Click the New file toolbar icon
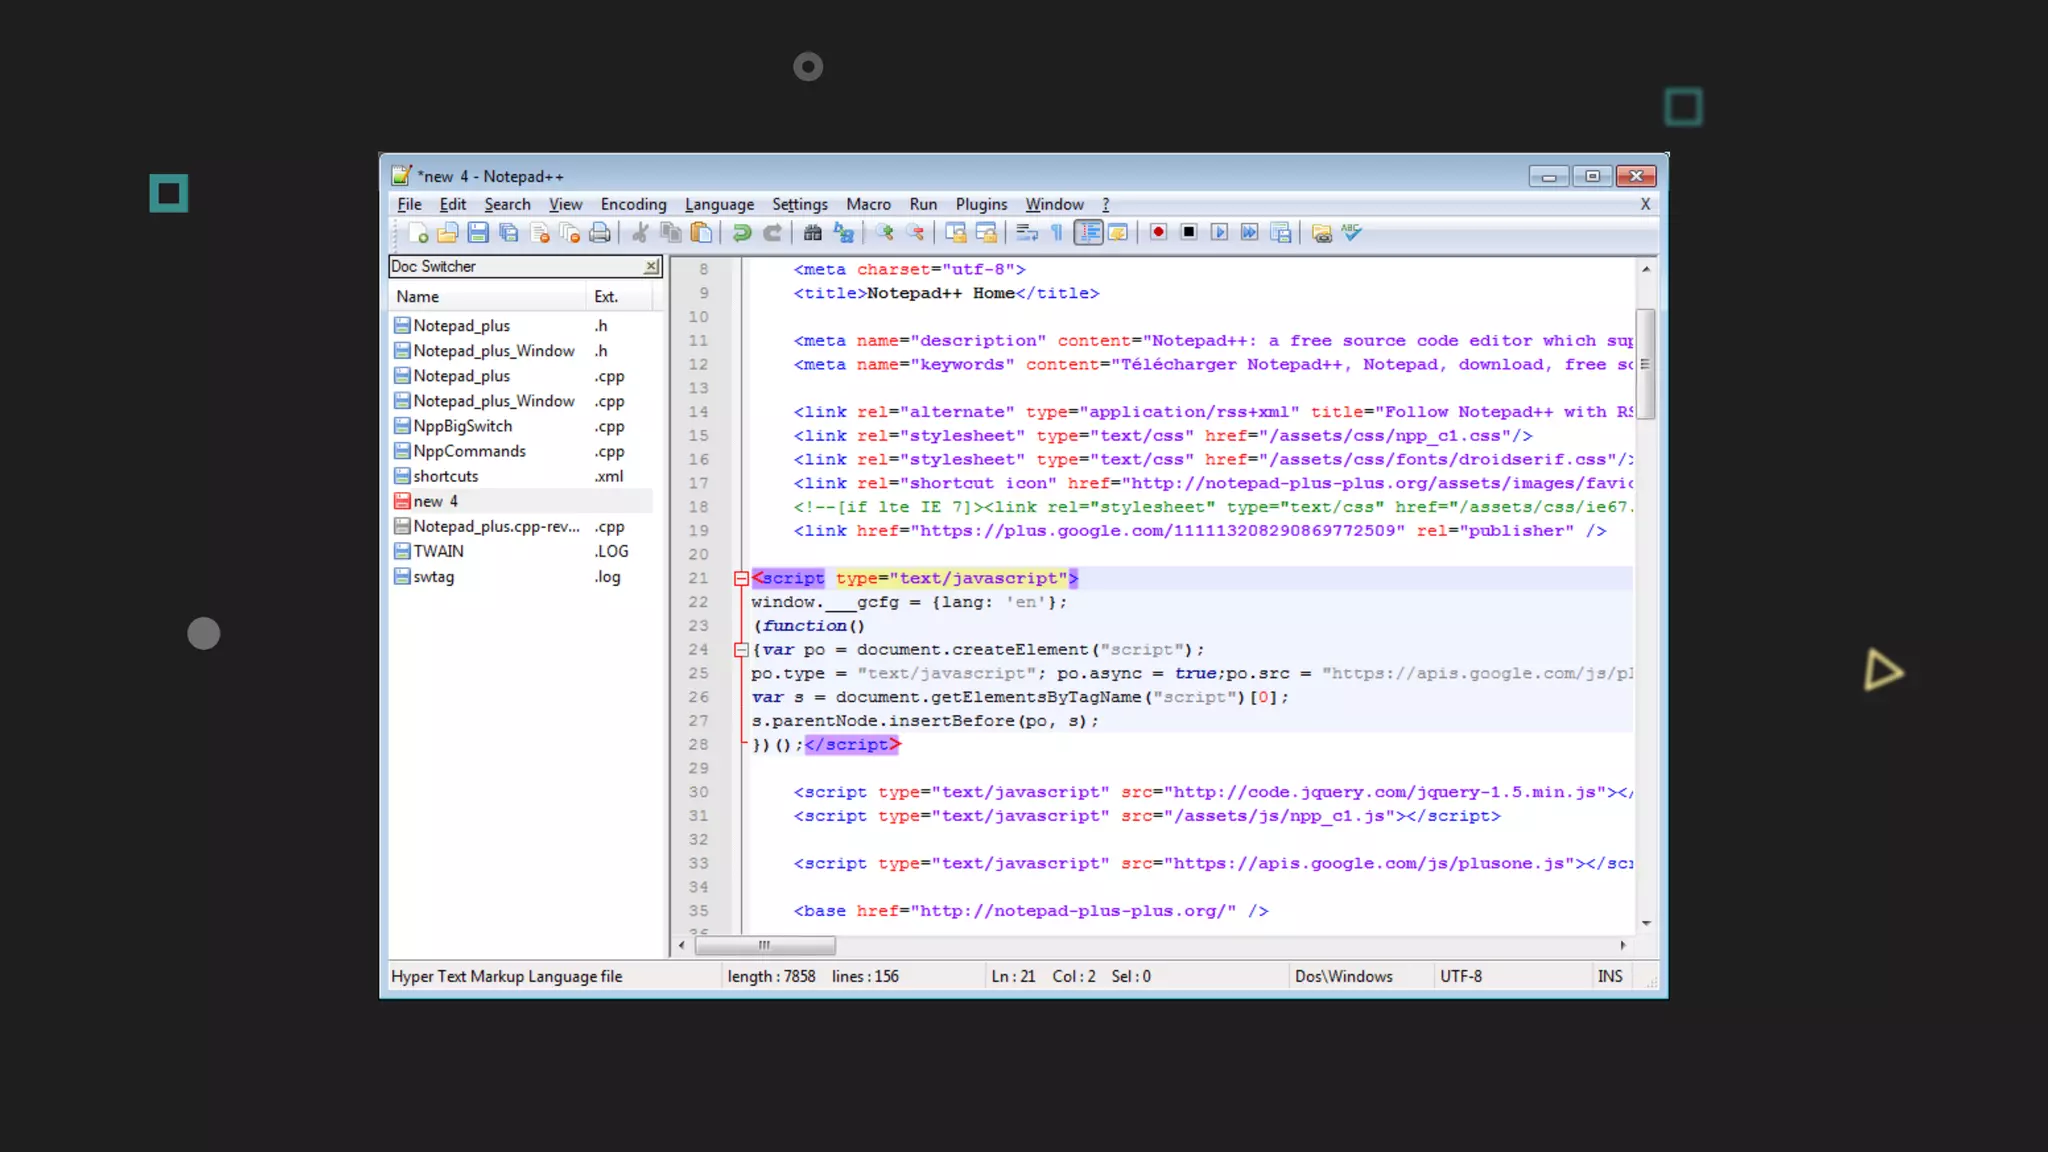The image size is (2048, 1152). pyautogui.click(x=418, y=233)
